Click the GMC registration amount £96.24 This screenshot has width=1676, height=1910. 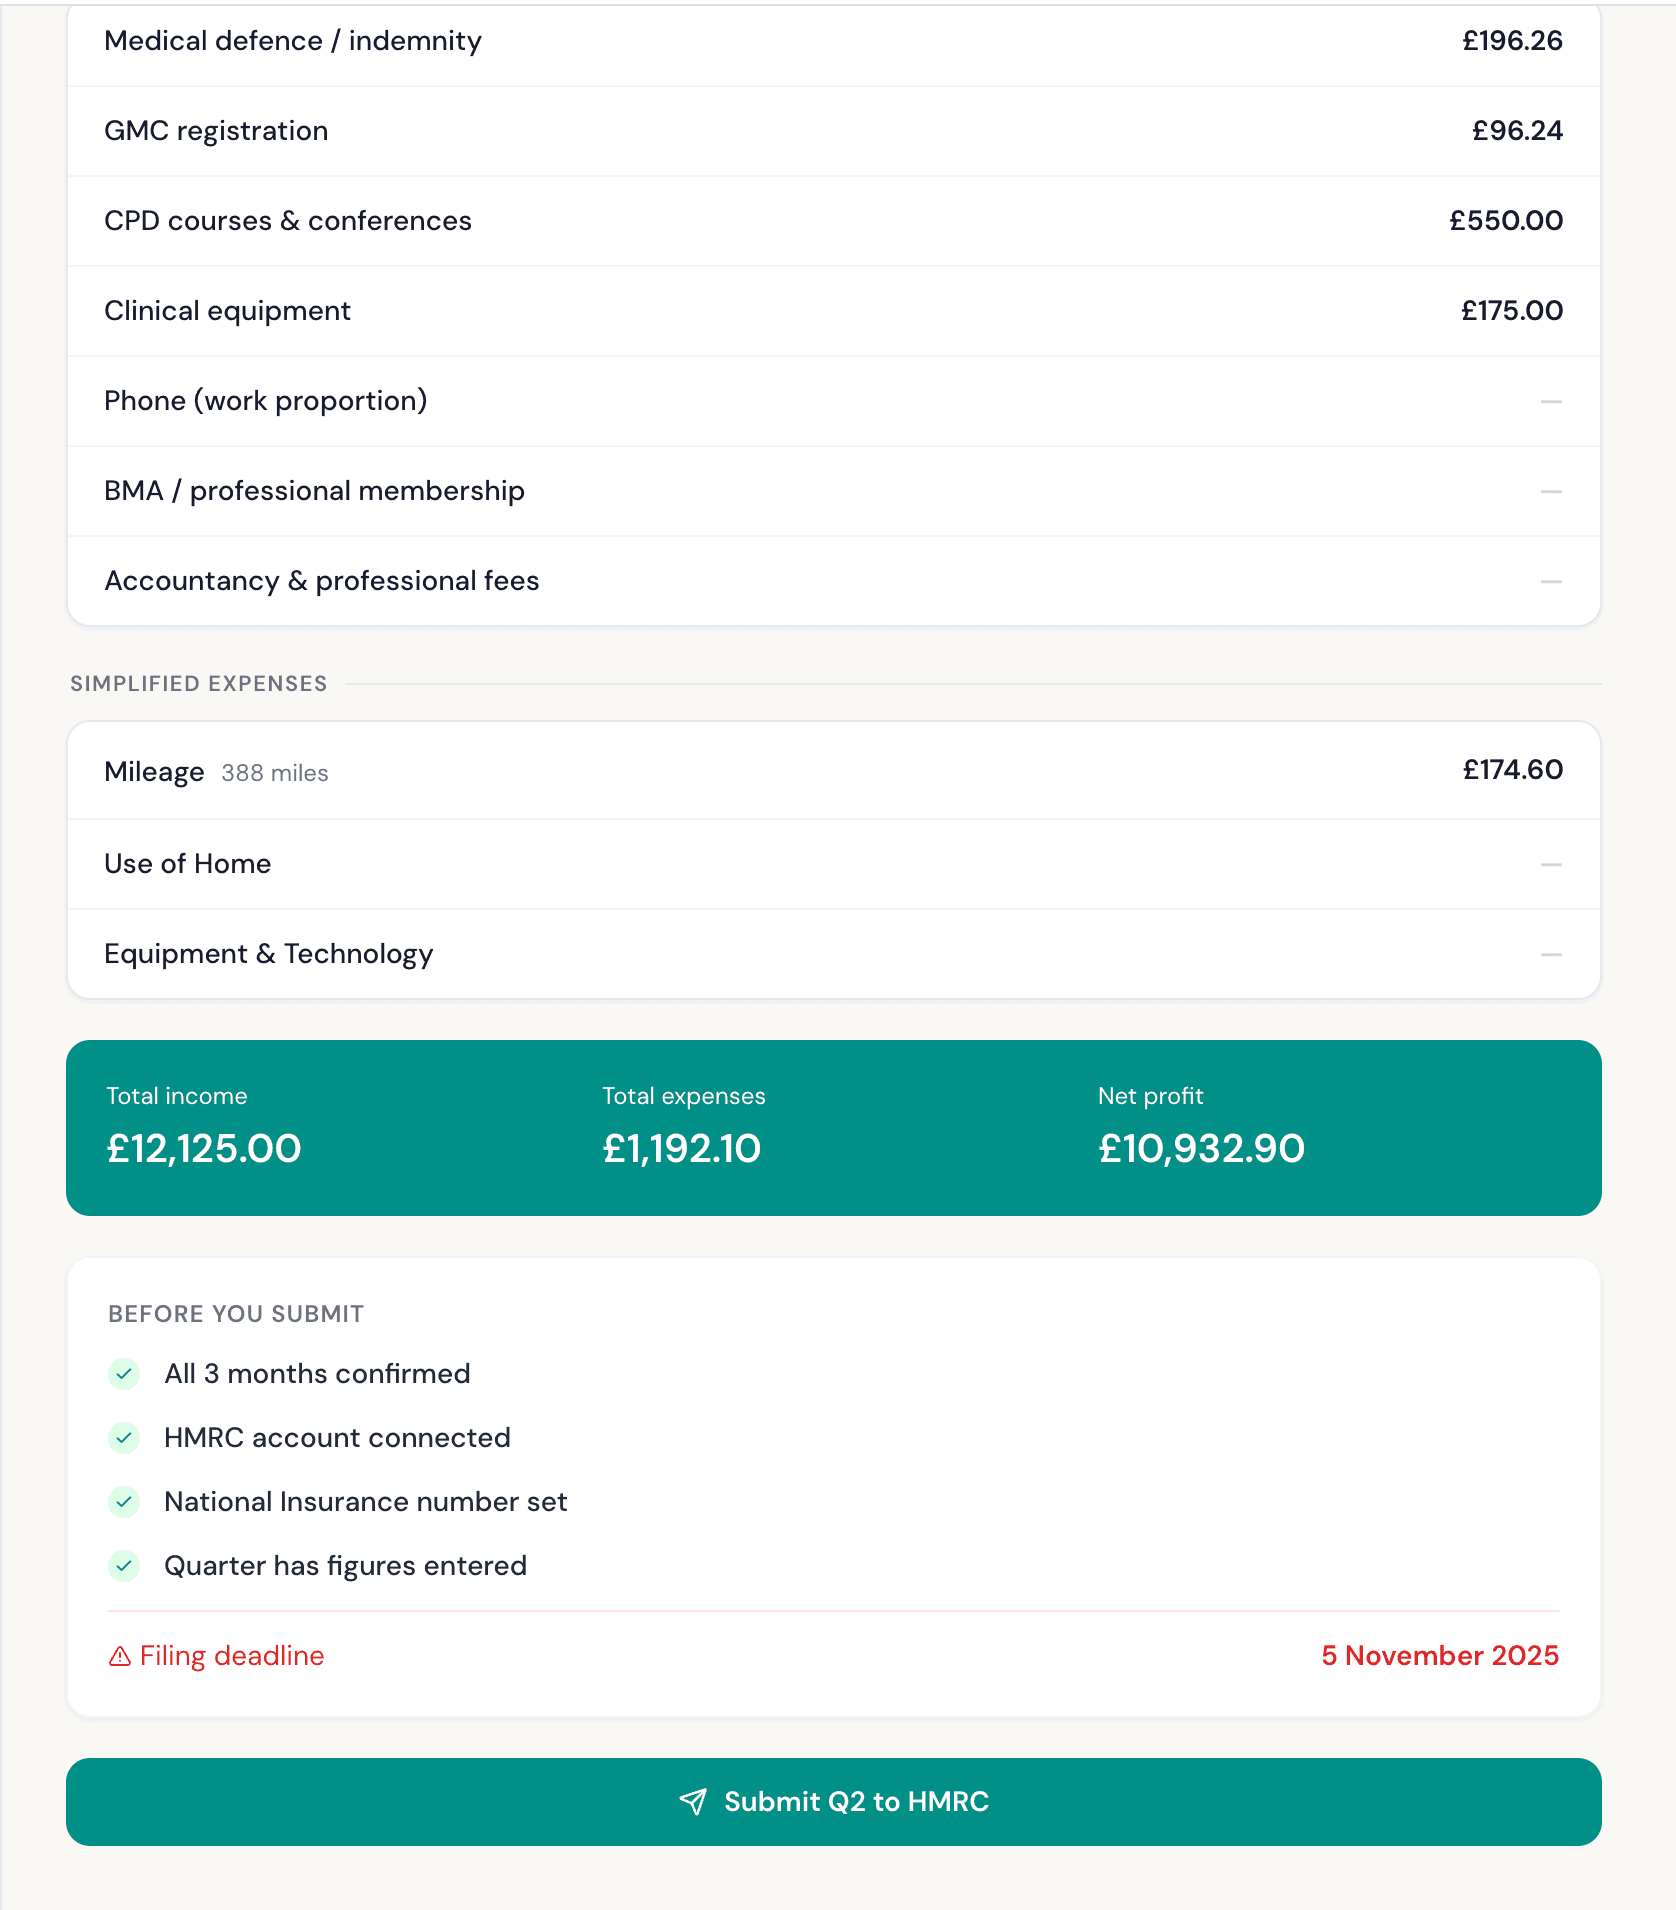tap(1516, 130)
